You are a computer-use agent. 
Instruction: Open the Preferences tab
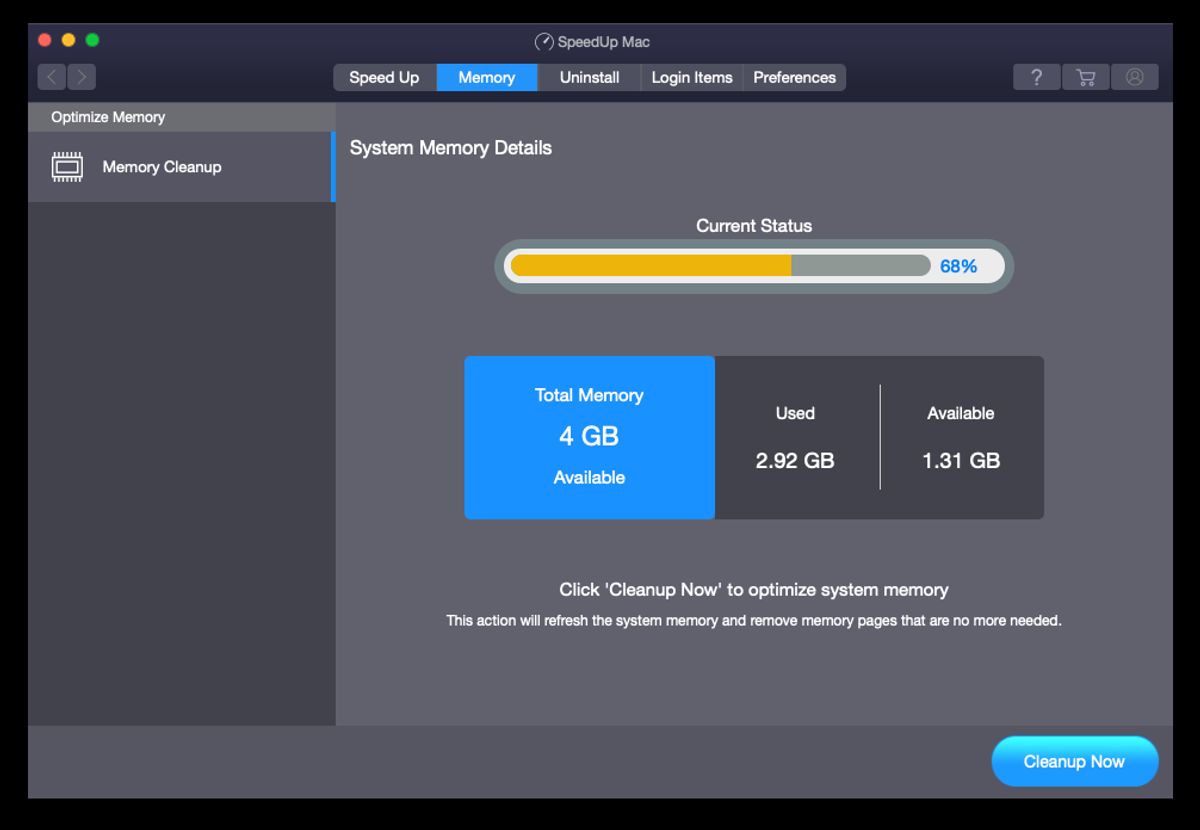tap(794, 77)
